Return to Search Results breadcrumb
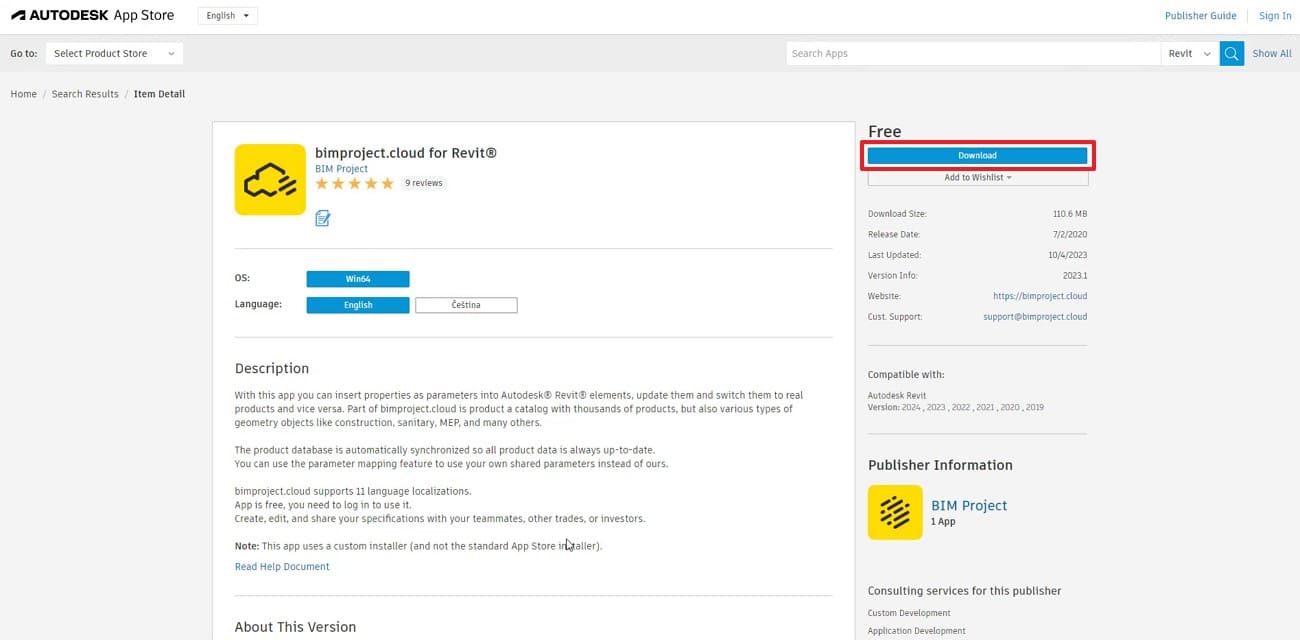The image size is (1300, 640). (85, 93)
